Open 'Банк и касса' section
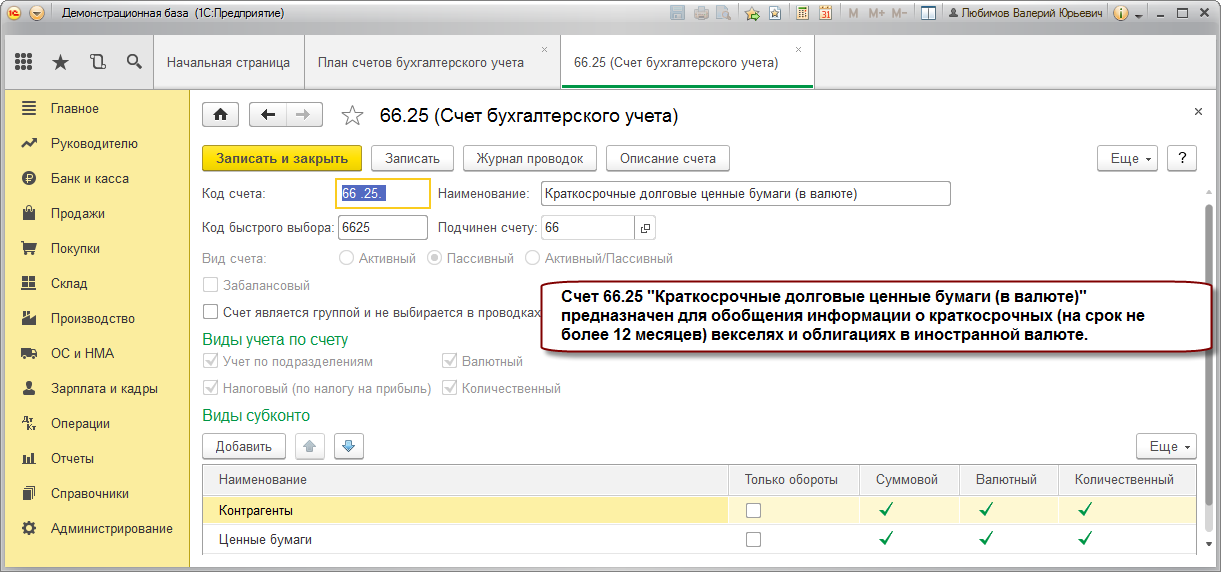The image size is (1221, 572). (90, 178)
